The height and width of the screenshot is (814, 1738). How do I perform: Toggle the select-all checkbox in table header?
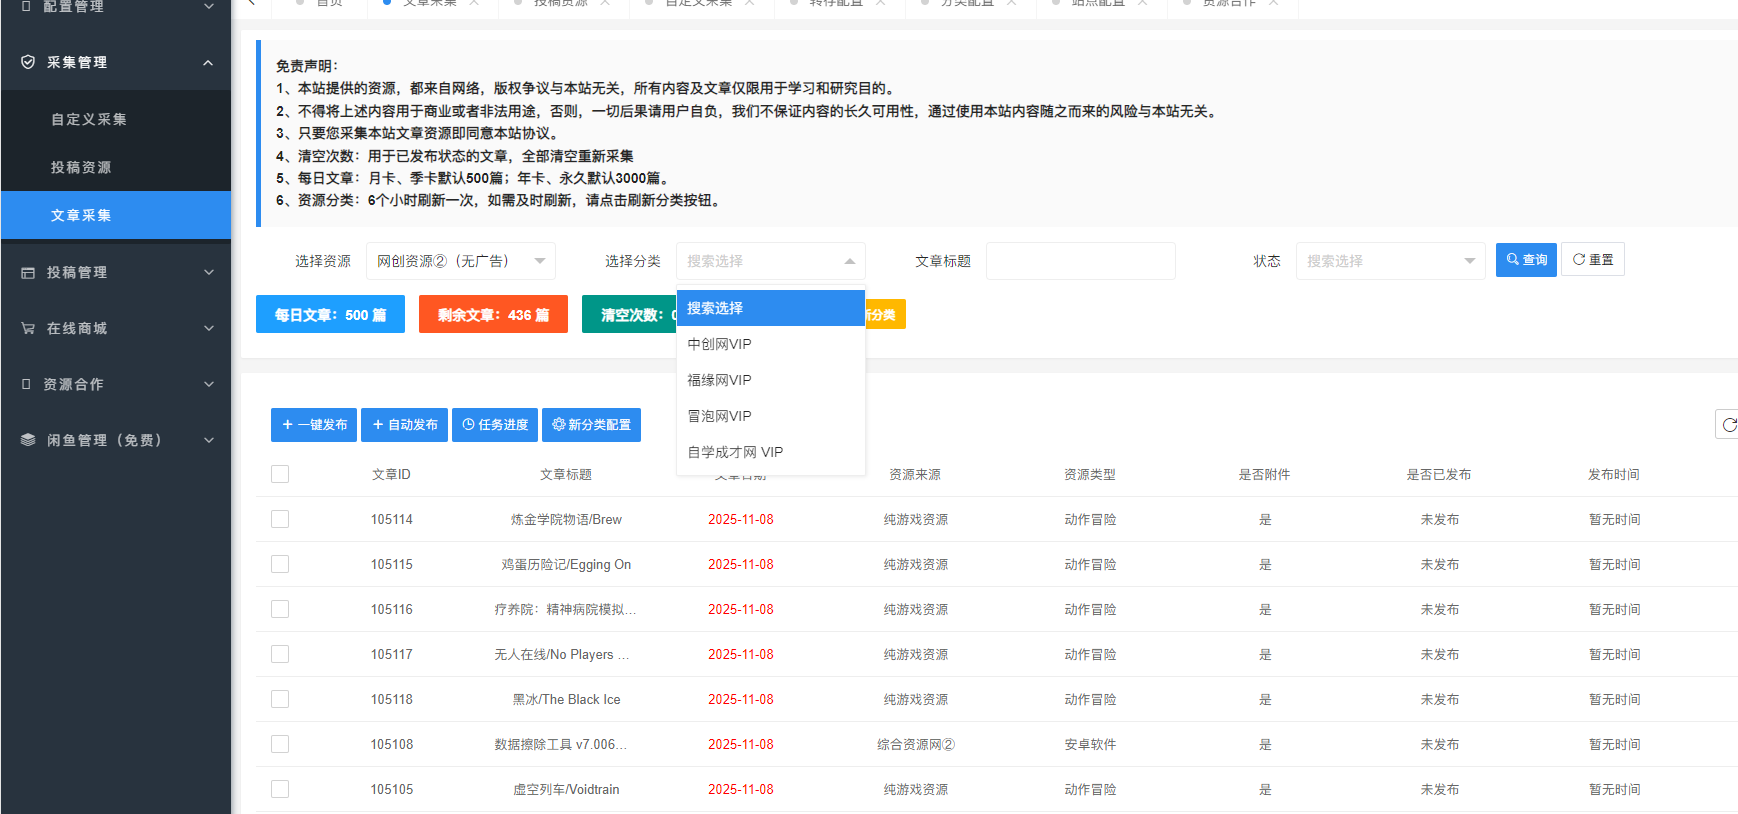[x=280, y=474]
